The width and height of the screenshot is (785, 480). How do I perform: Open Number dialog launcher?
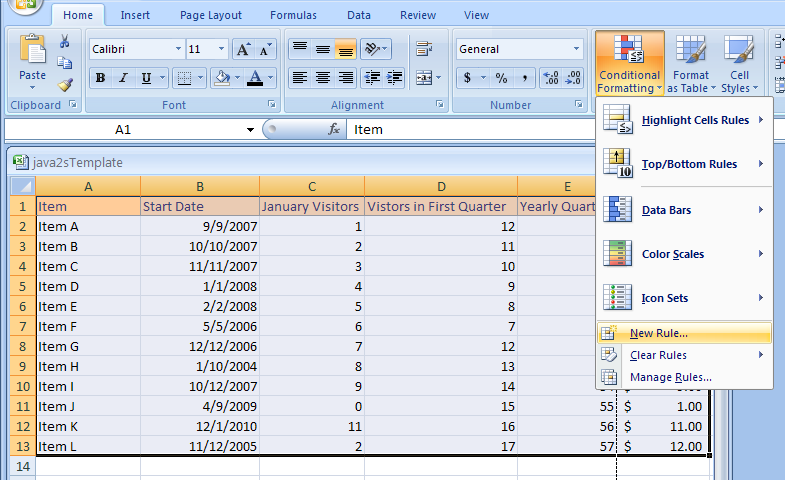pos(579,105)
